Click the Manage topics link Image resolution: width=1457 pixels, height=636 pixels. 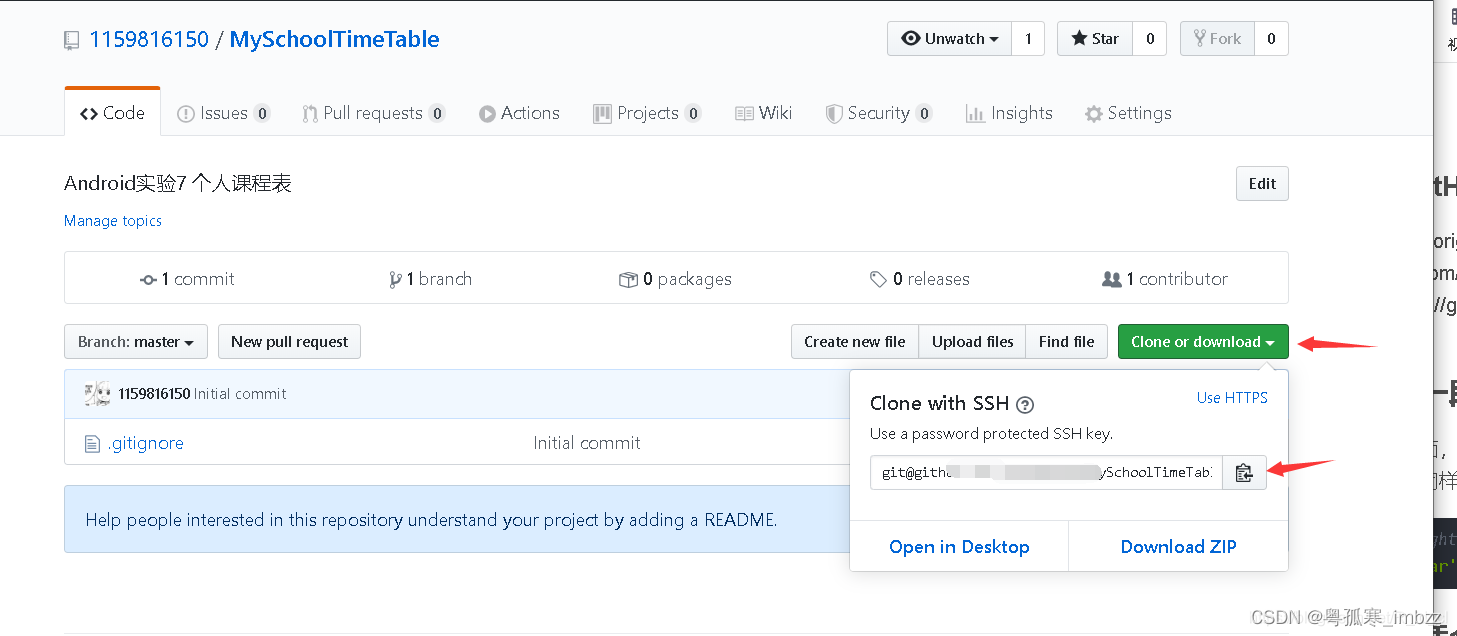[113, 221]
